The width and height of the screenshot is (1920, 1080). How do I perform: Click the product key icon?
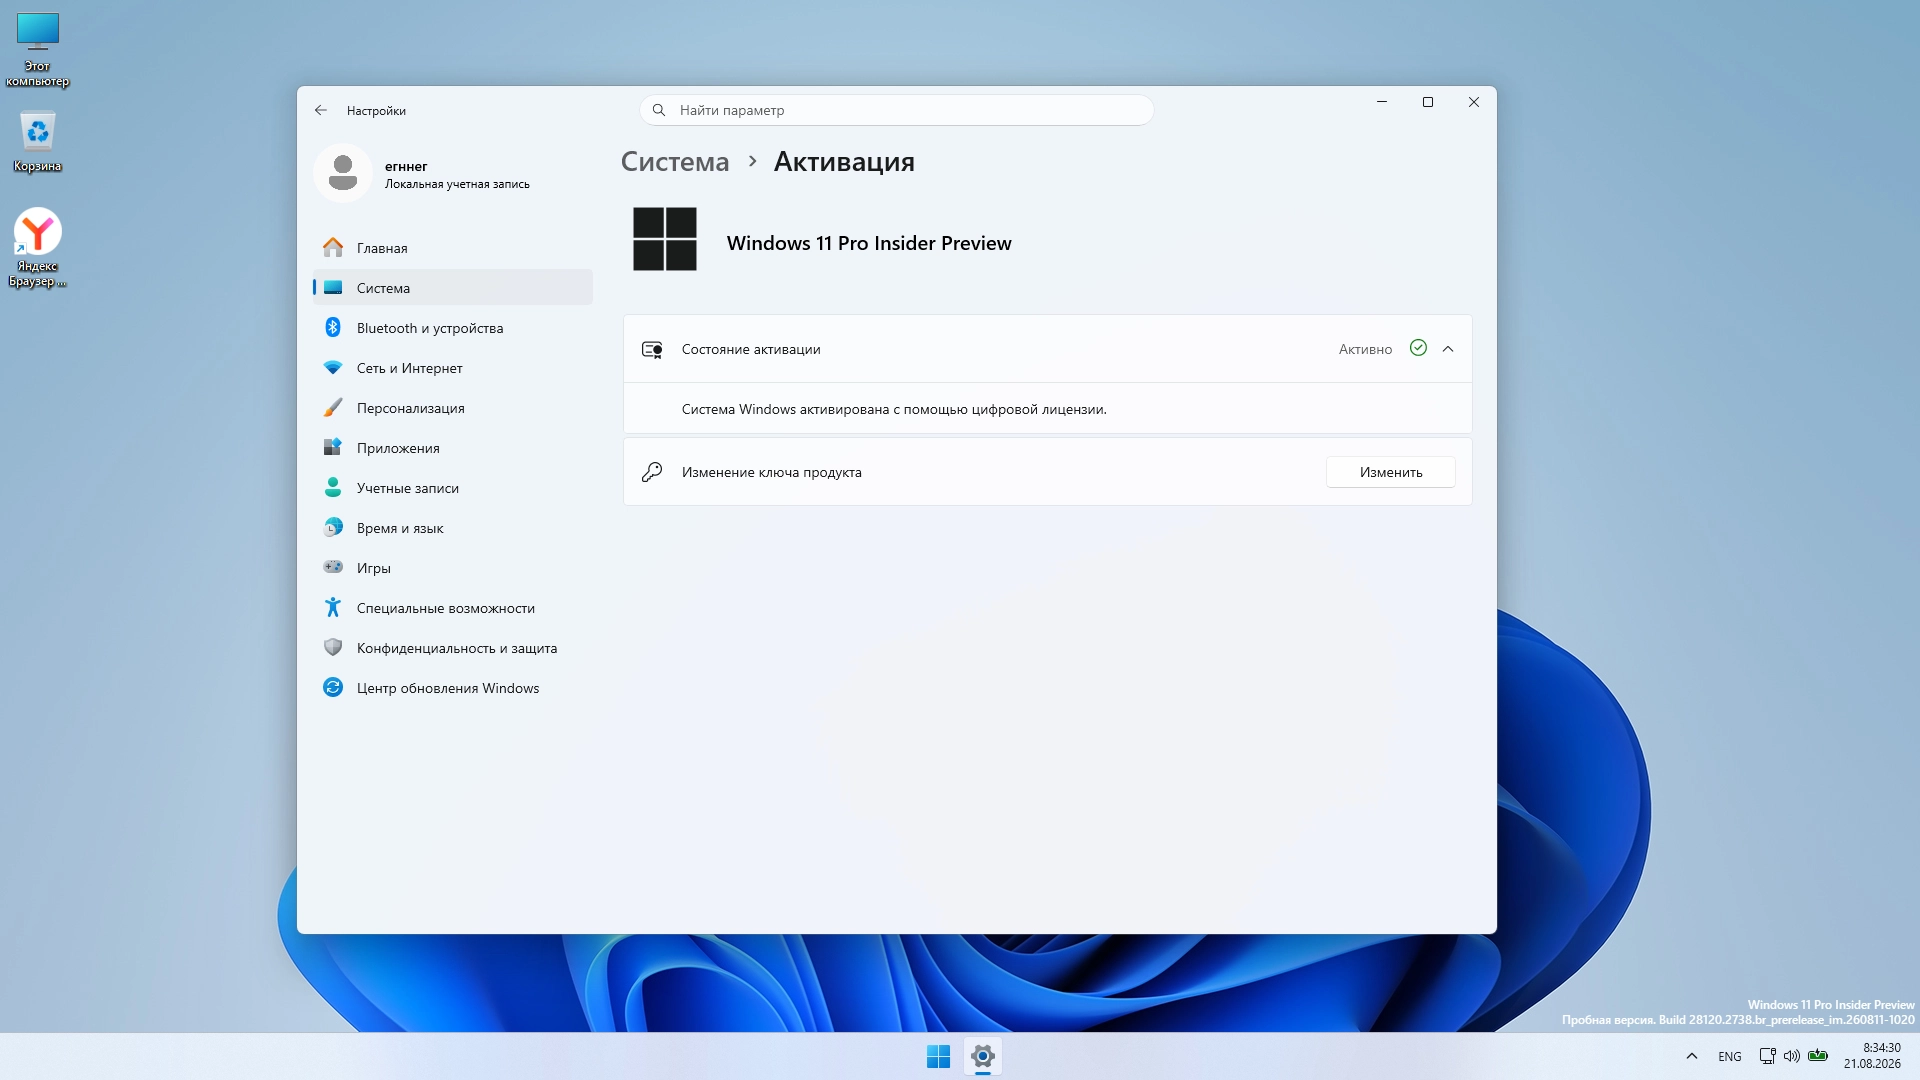coord(652,472)
